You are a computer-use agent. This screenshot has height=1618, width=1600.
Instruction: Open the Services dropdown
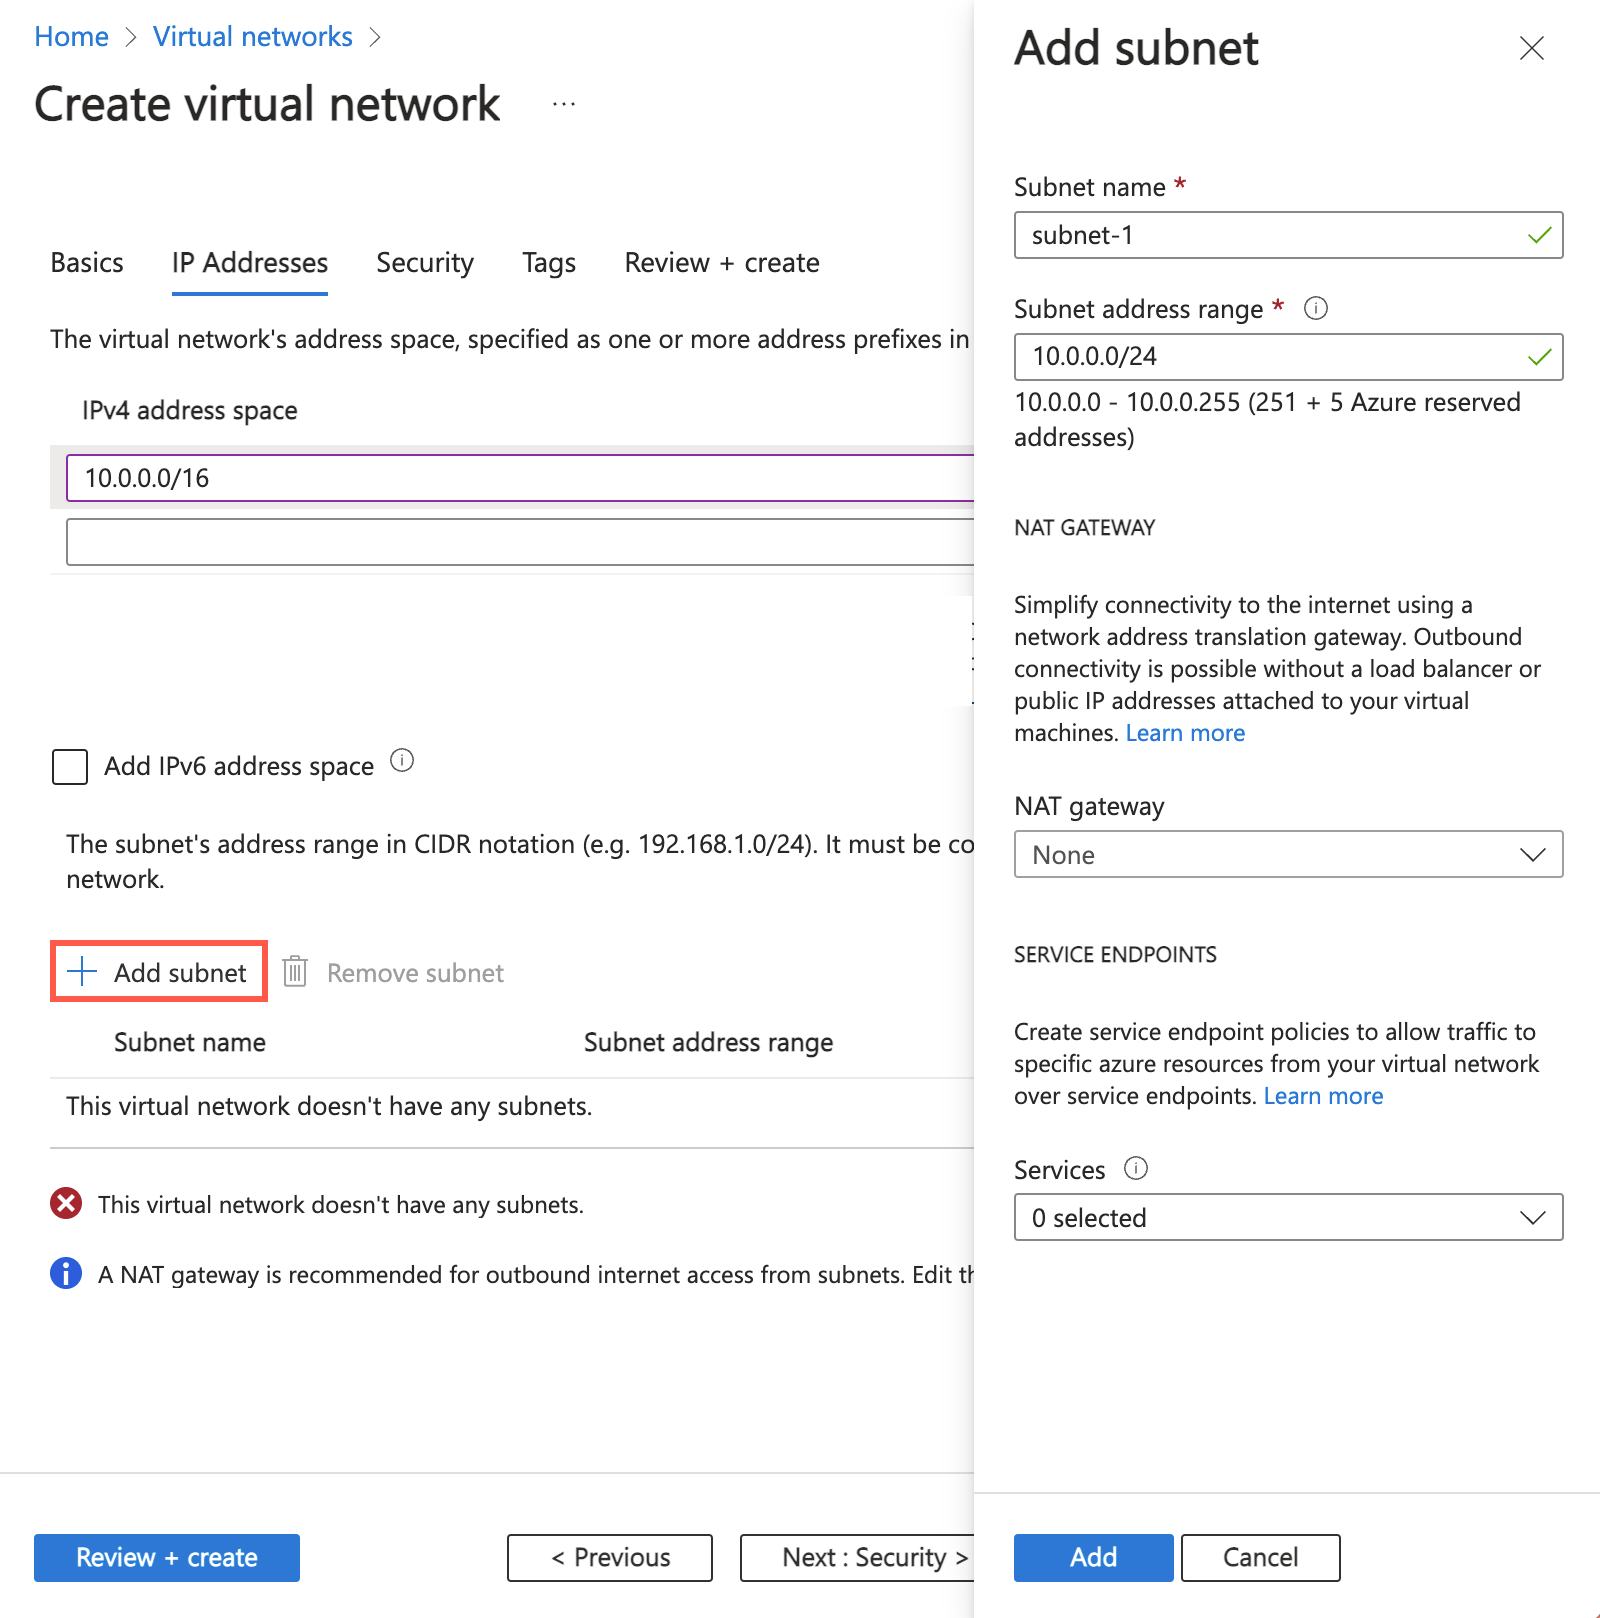[x=1288, y=1218]
